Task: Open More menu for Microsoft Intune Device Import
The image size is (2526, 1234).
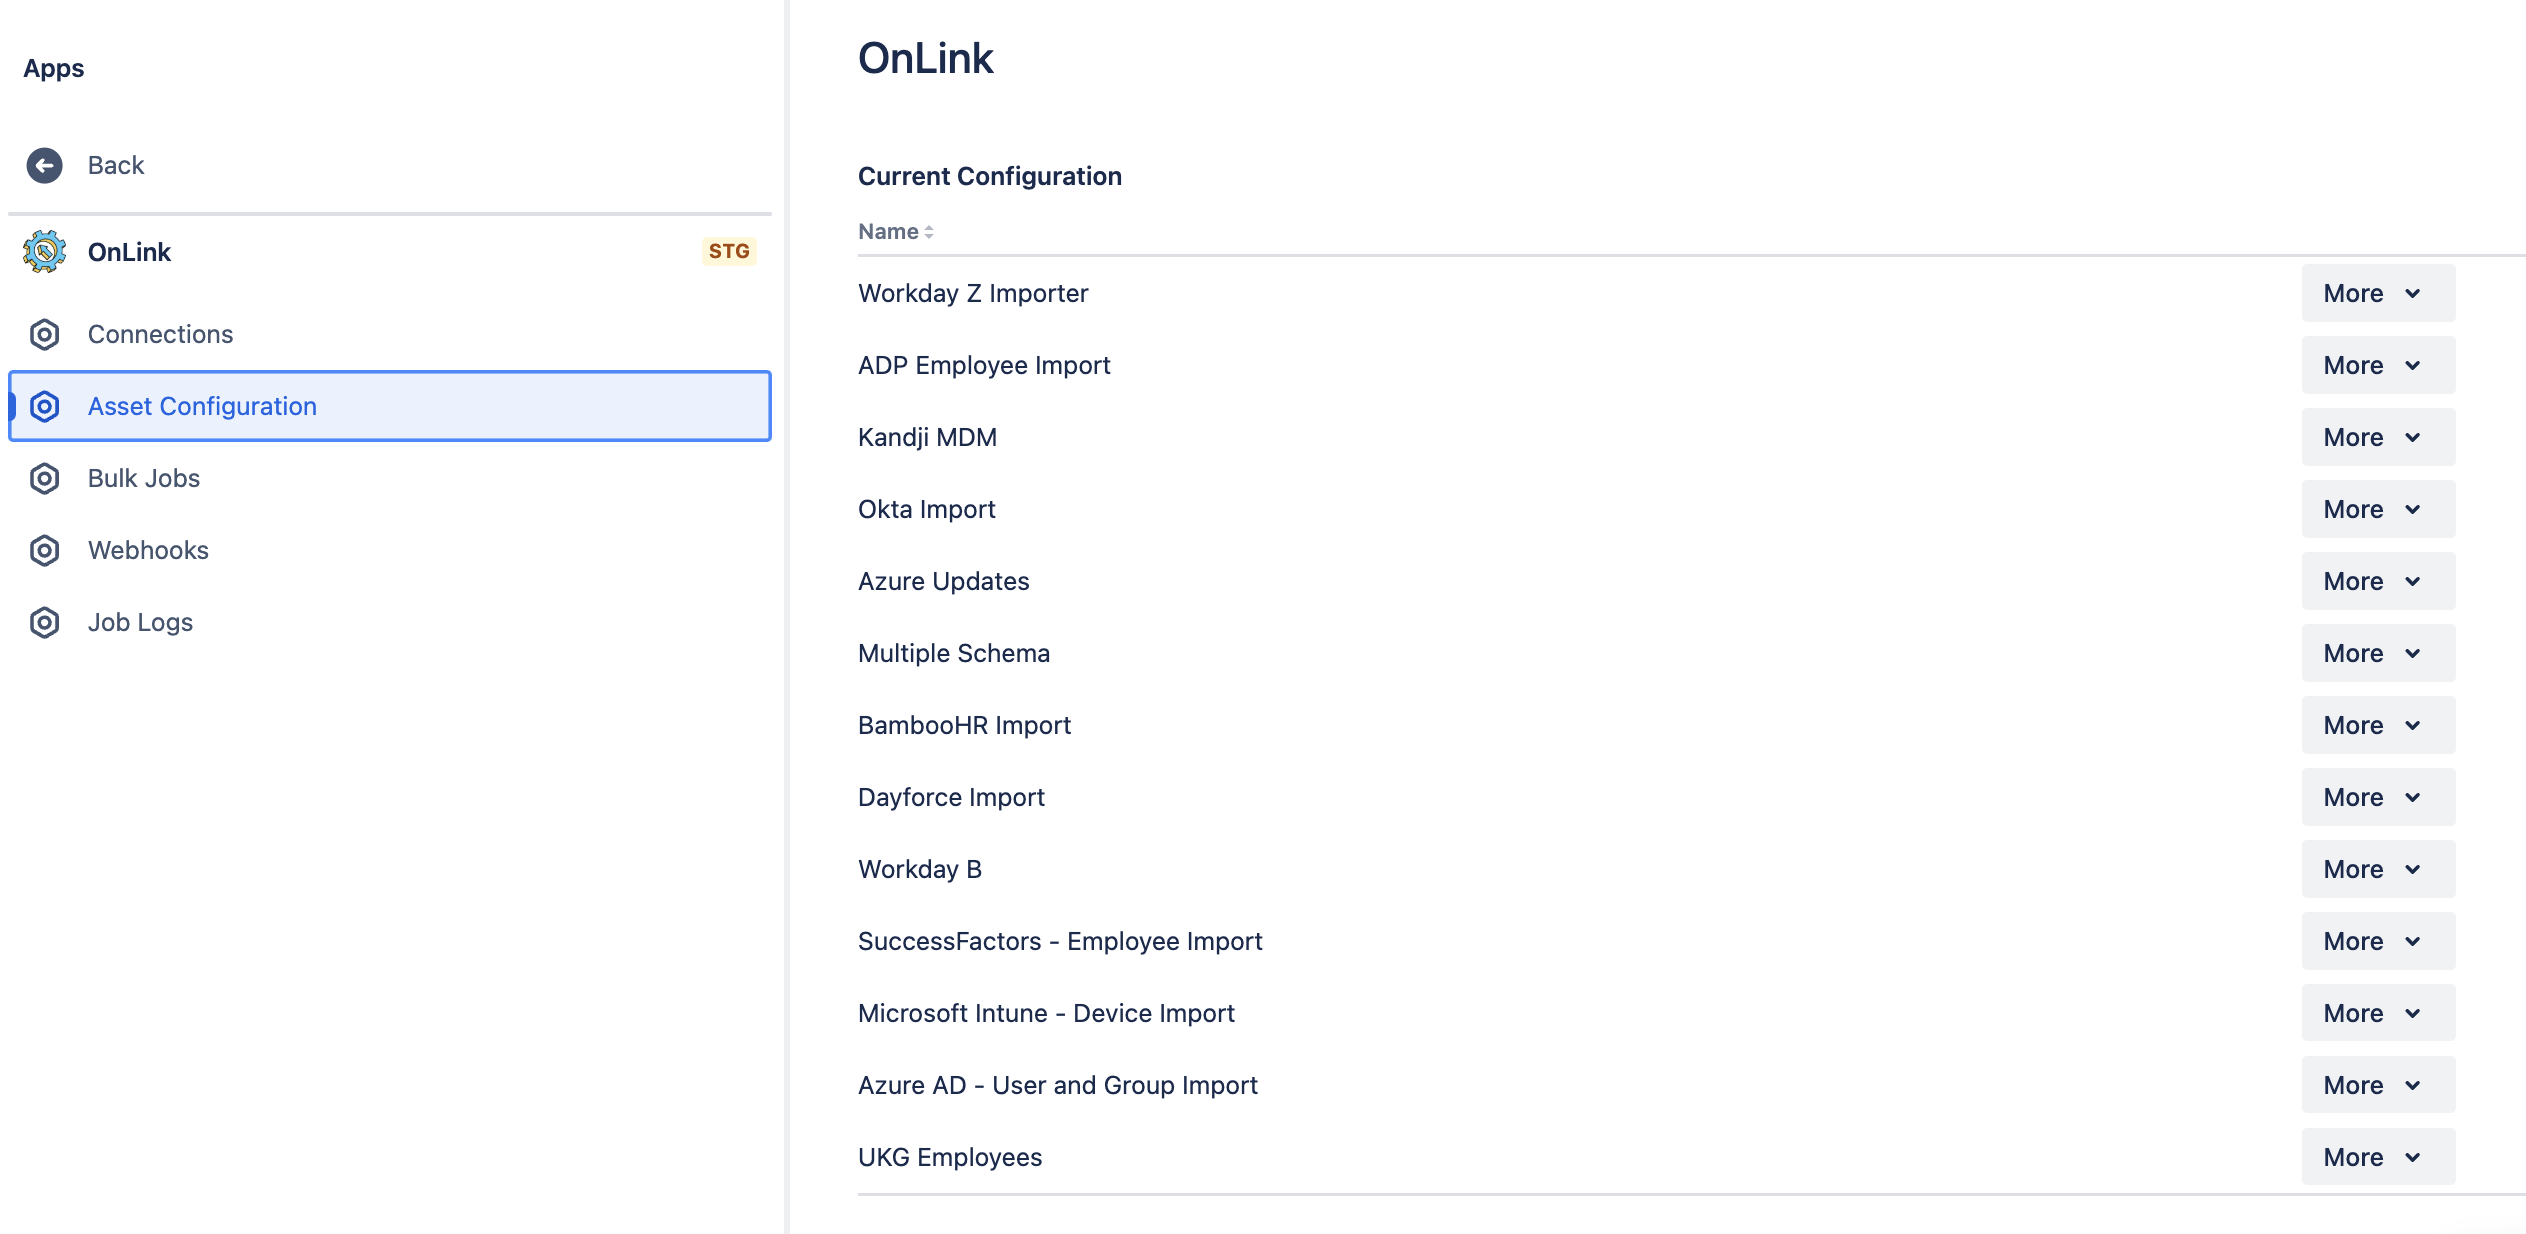Action: [x=2378, y=1013]
